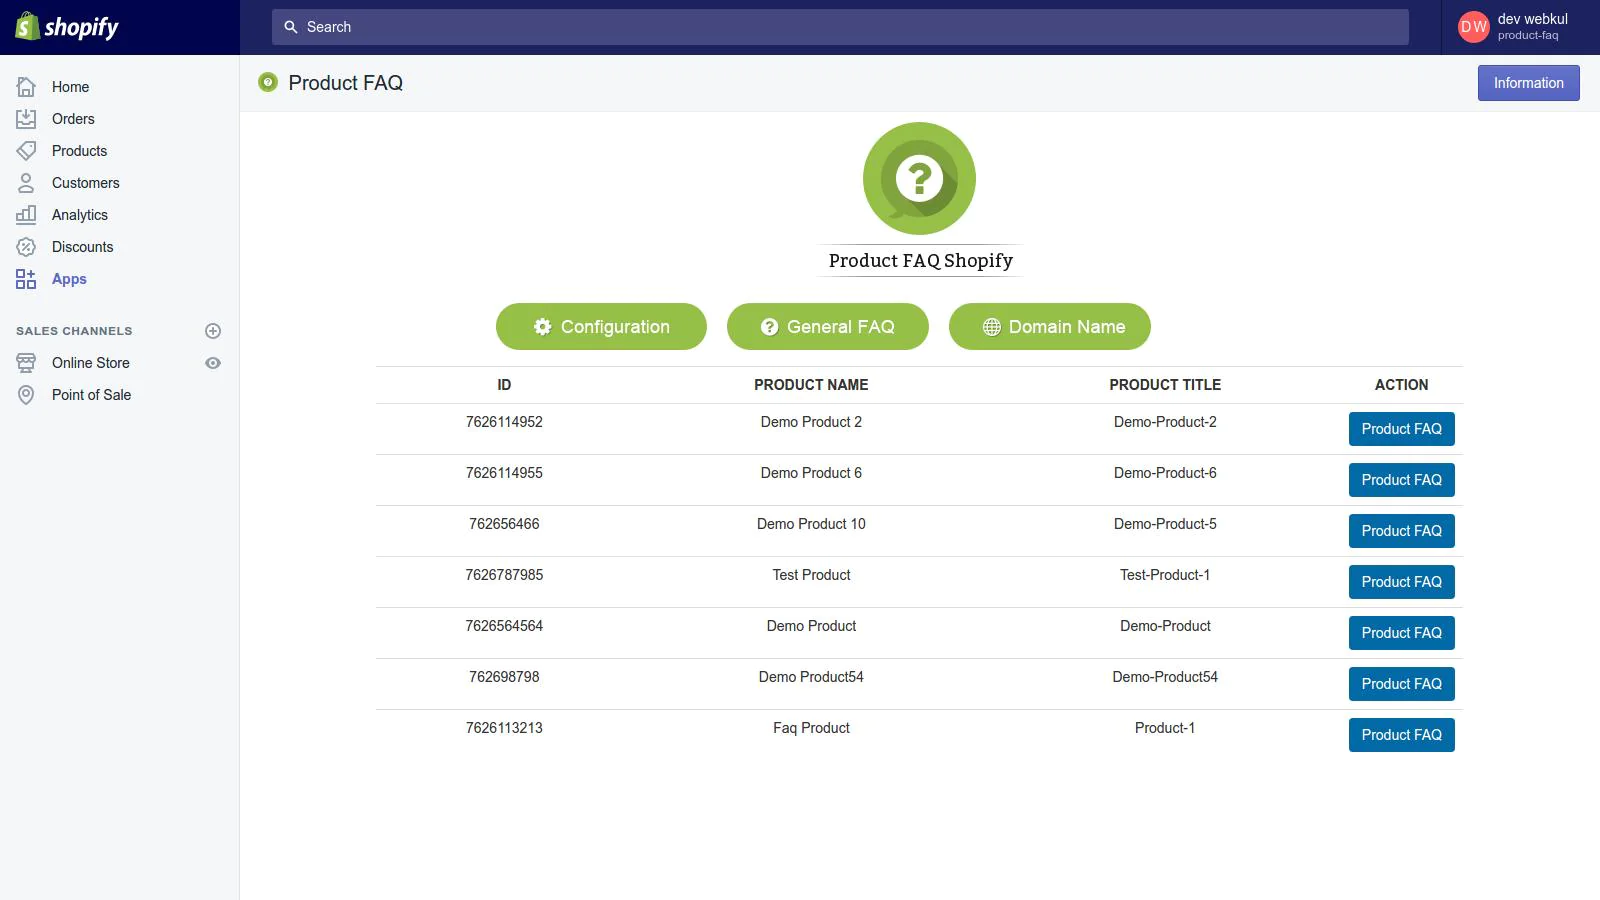Click the Discounts badge icon
Image resolution: width=1600 pixels, height=900 pixels.
[26, 247]
